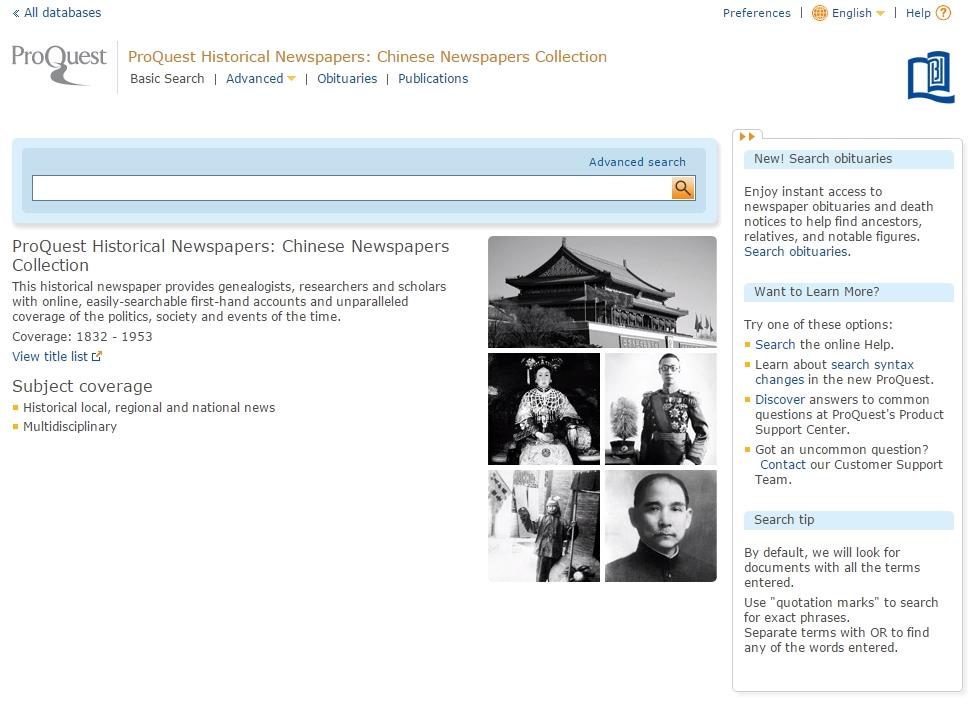Click the globe language icon
The height and width of the screenshot is (704, 973).
[819, 13]
